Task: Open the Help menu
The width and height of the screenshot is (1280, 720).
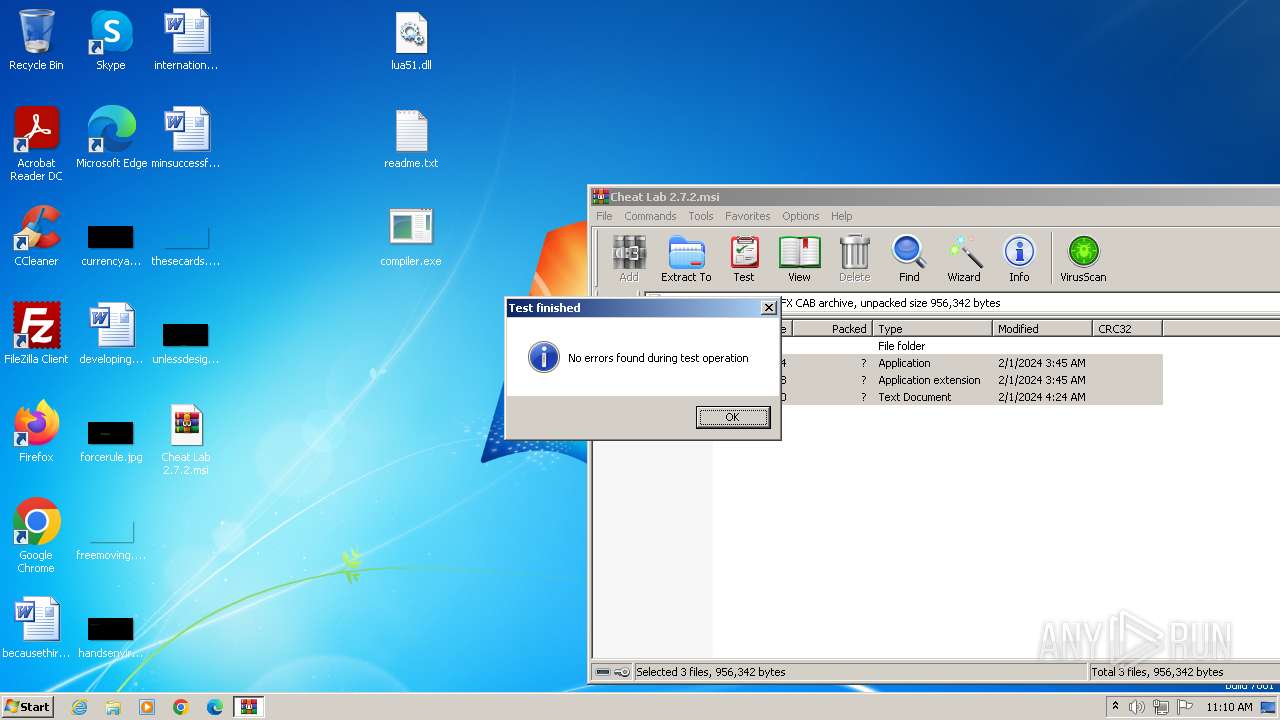Action: [842, 216]
